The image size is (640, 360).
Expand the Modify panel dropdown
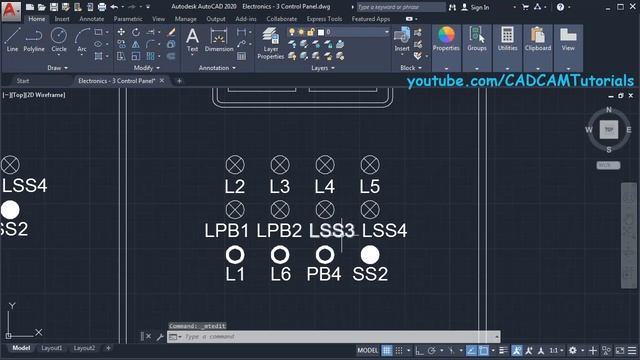[x=147, y=68]
